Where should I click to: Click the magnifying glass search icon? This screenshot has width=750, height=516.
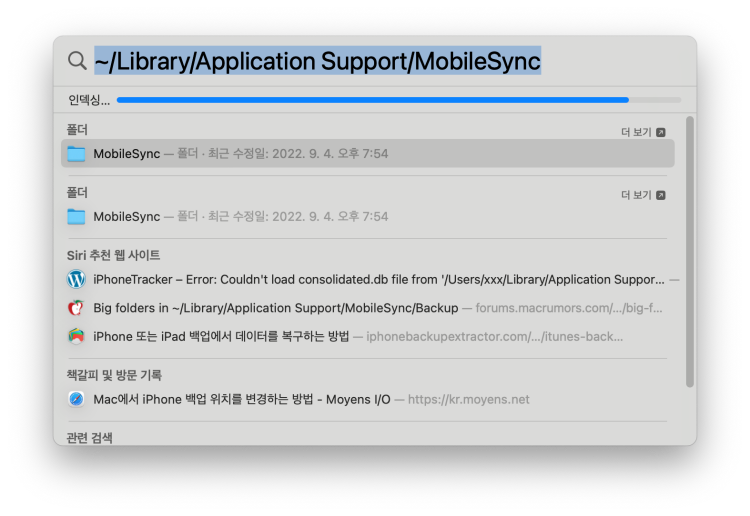pyautogui.click(x=77, y=61)
